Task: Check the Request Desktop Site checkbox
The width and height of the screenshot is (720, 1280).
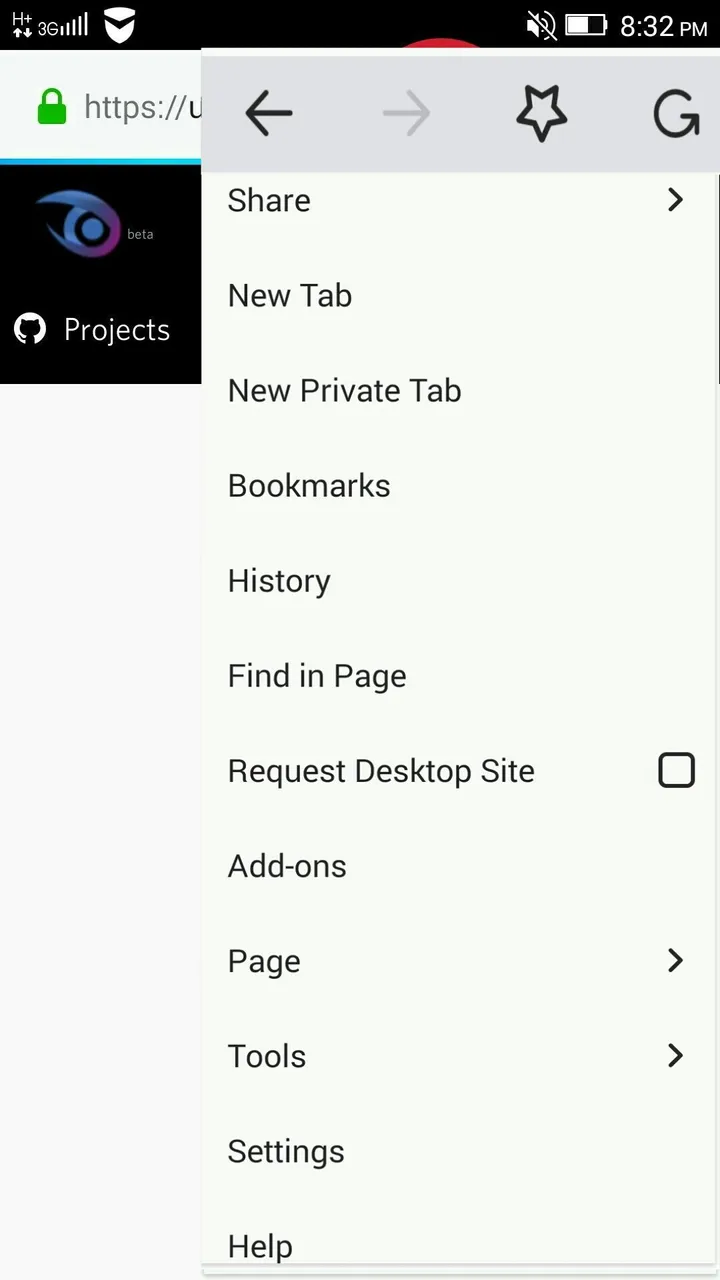Action: 676,771
